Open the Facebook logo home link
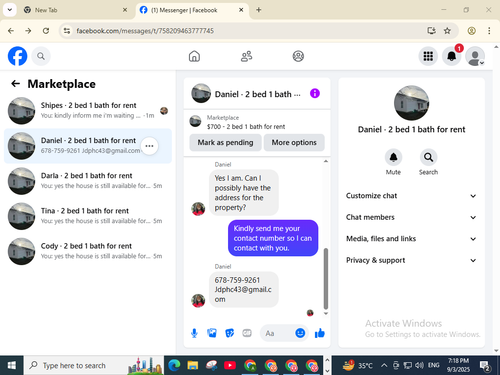 (17, 56)
